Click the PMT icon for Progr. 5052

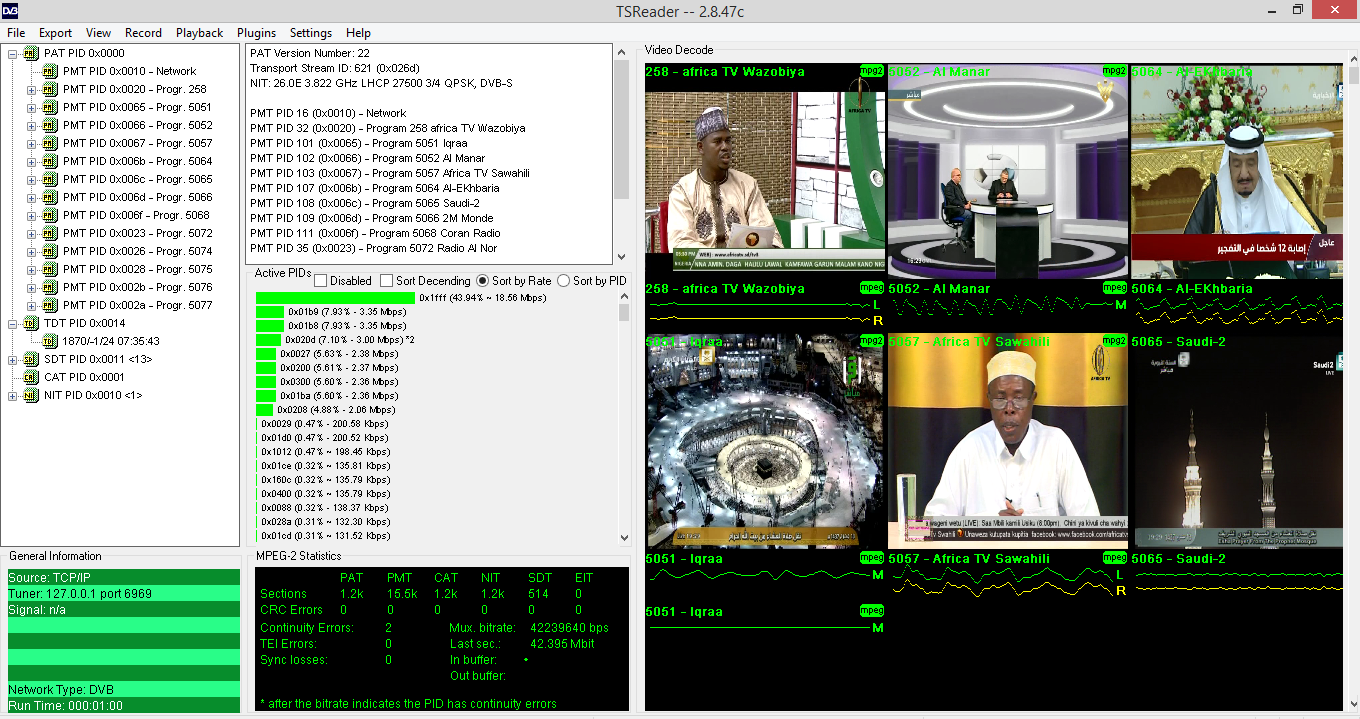pyautogui.click(x=49, y=125)
